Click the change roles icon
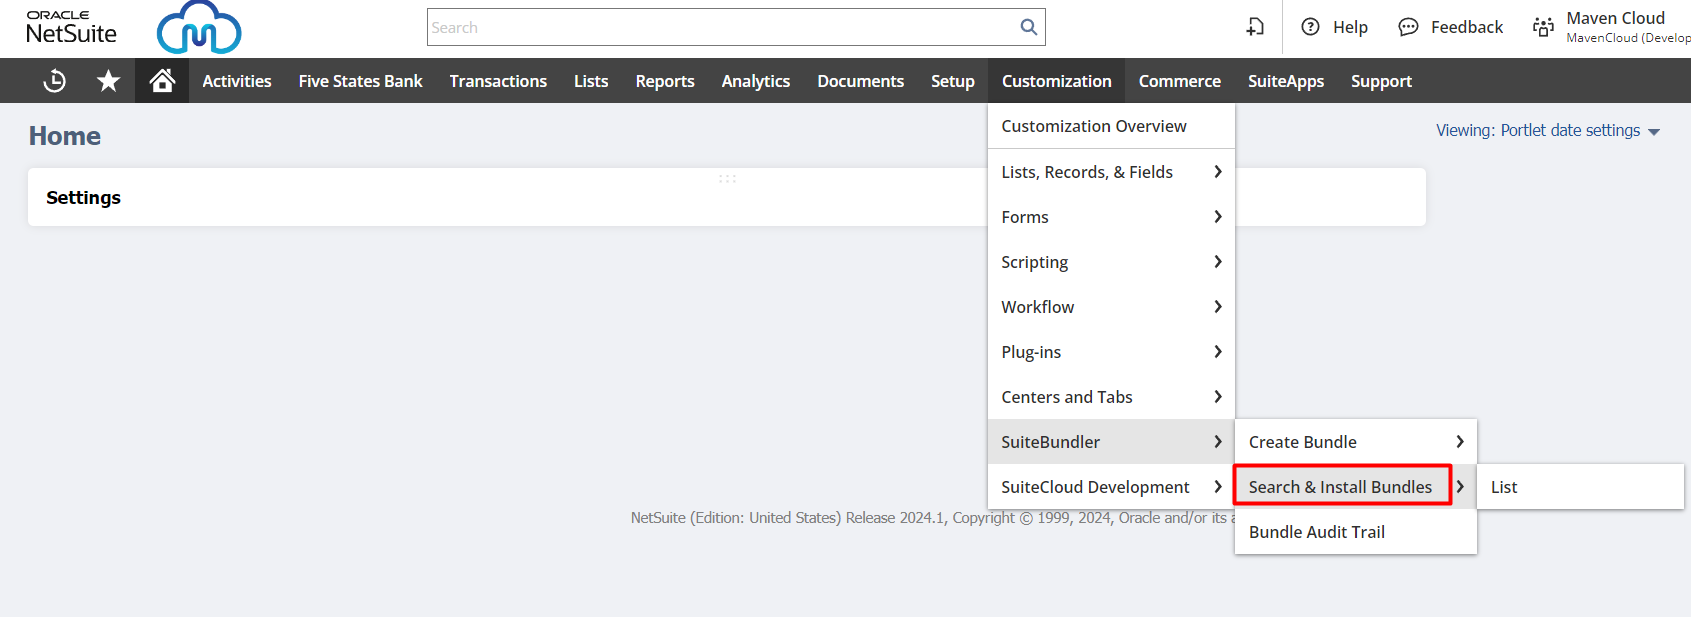1691x617 pixels. pyautogui.click(x=1543, y=27)
